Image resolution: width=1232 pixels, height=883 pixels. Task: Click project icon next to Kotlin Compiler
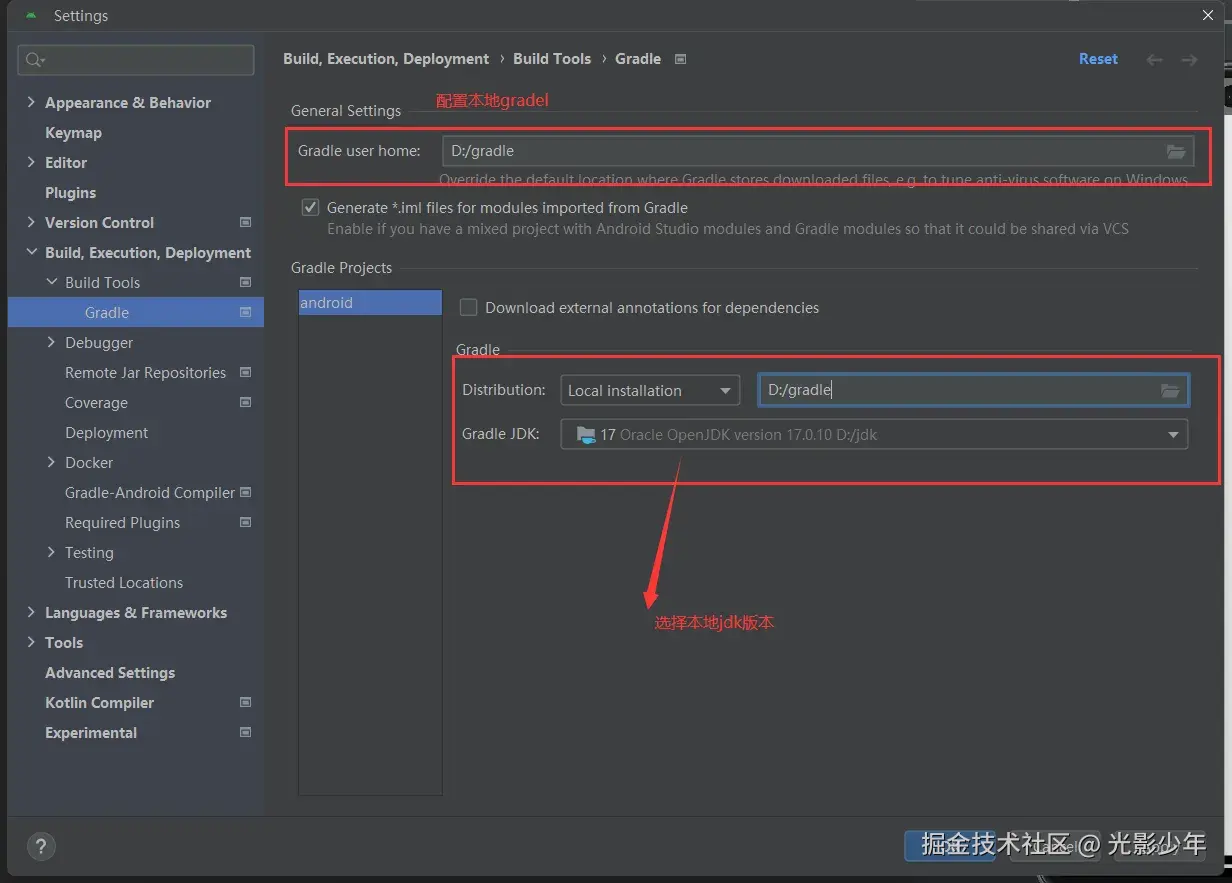pos(246,702)
